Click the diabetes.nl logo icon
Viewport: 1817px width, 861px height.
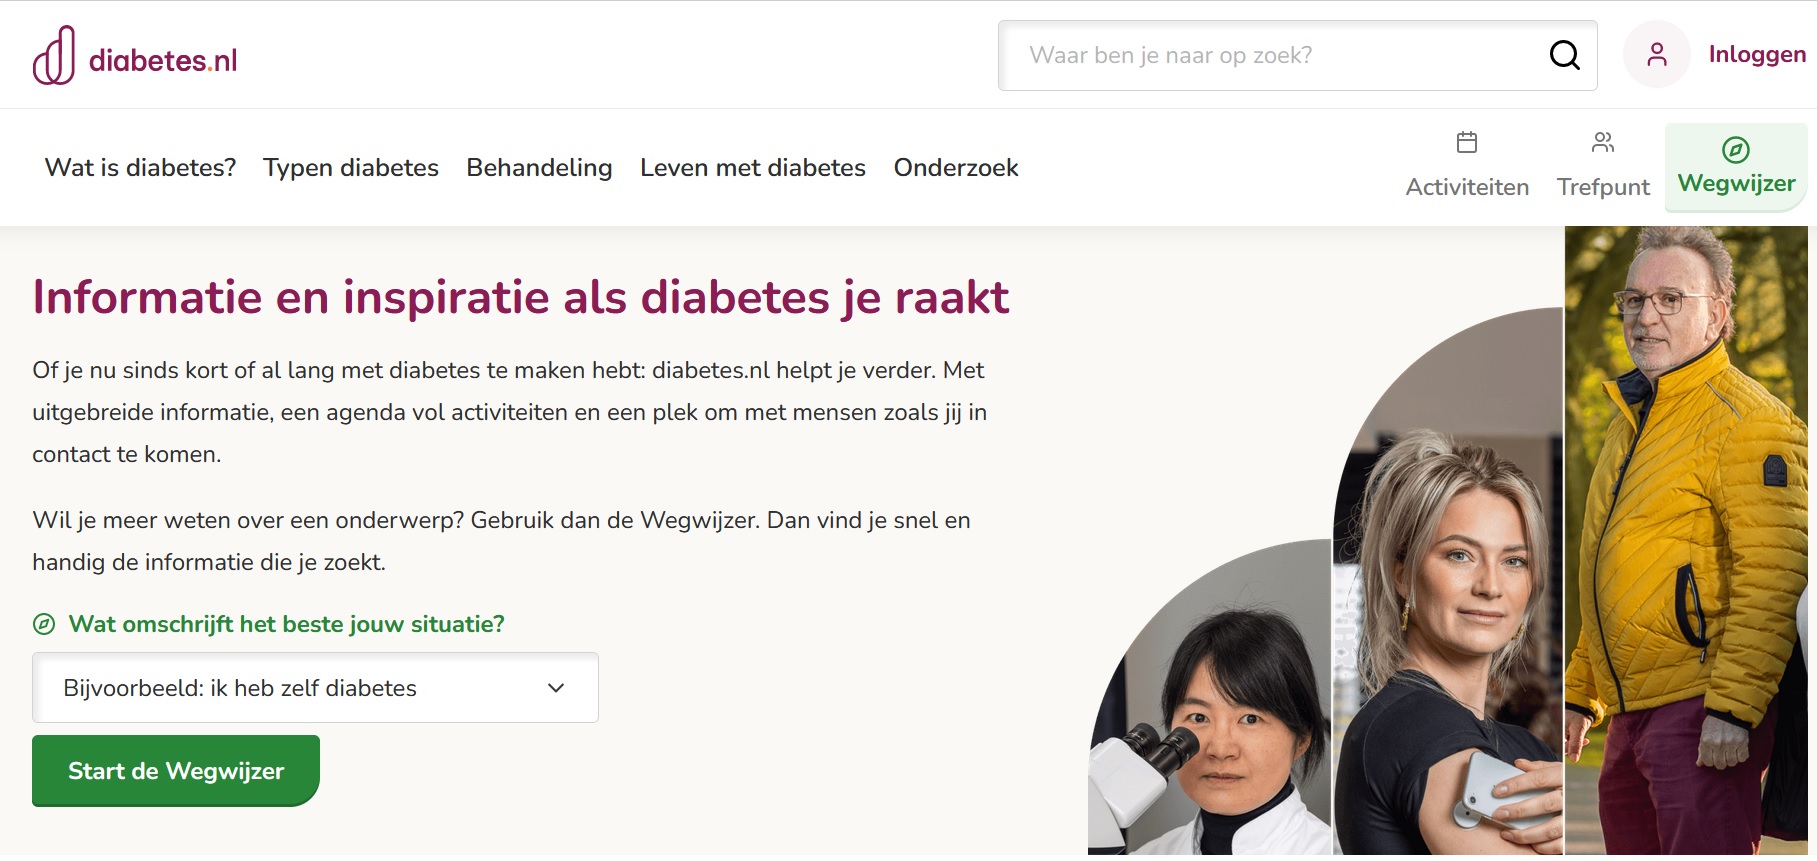click(54, 55)
